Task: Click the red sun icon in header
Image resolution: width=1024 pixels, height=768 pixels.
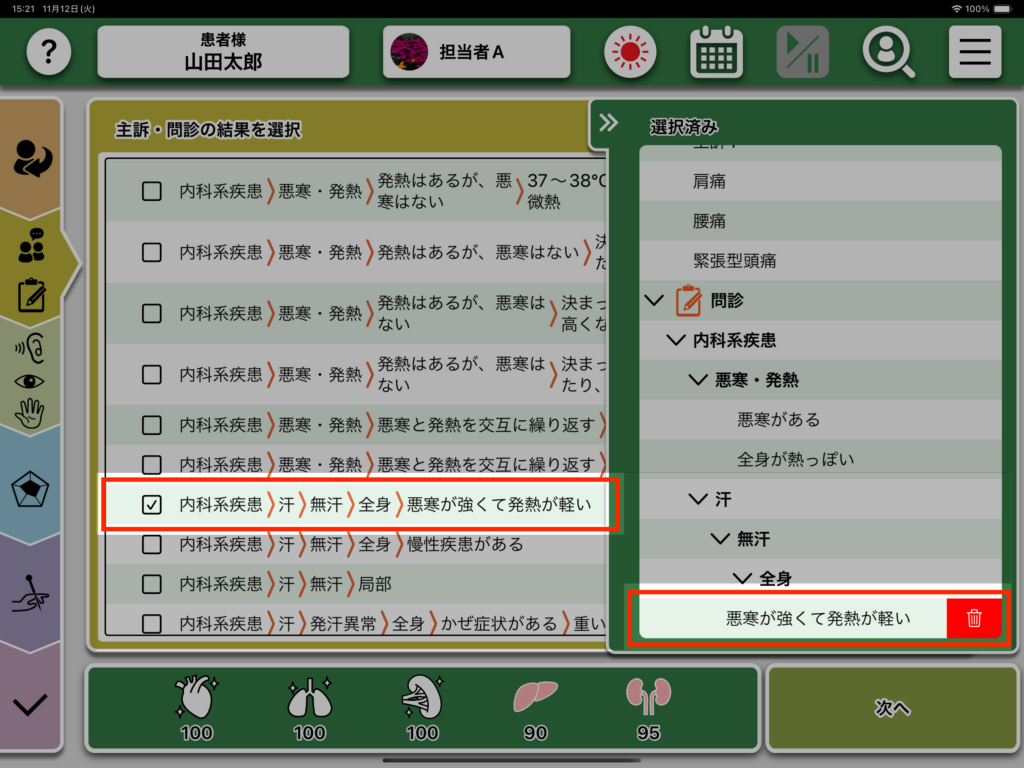Action: (x=630, y=51)
